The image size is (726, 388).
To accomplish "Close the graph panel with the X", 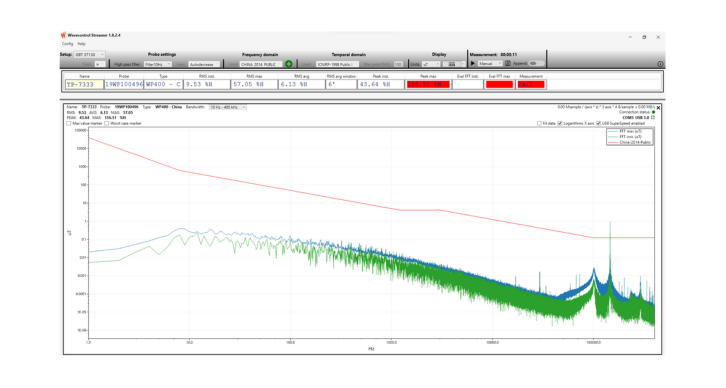I will coord(658,107).
